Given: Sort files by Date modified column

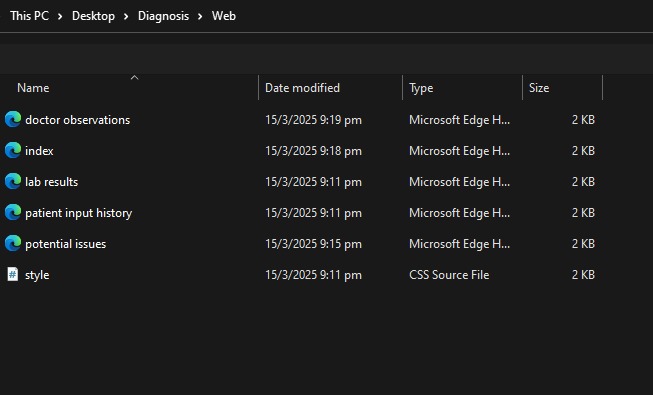Looking at the screenshot, I should point(302,88).
